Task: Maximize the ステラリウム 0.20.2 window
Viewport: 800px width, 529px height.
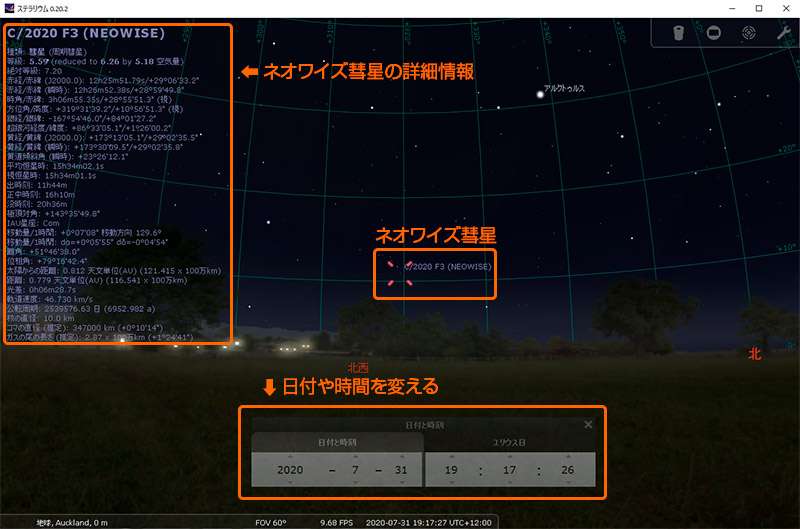Action: (x=759, y=8)
